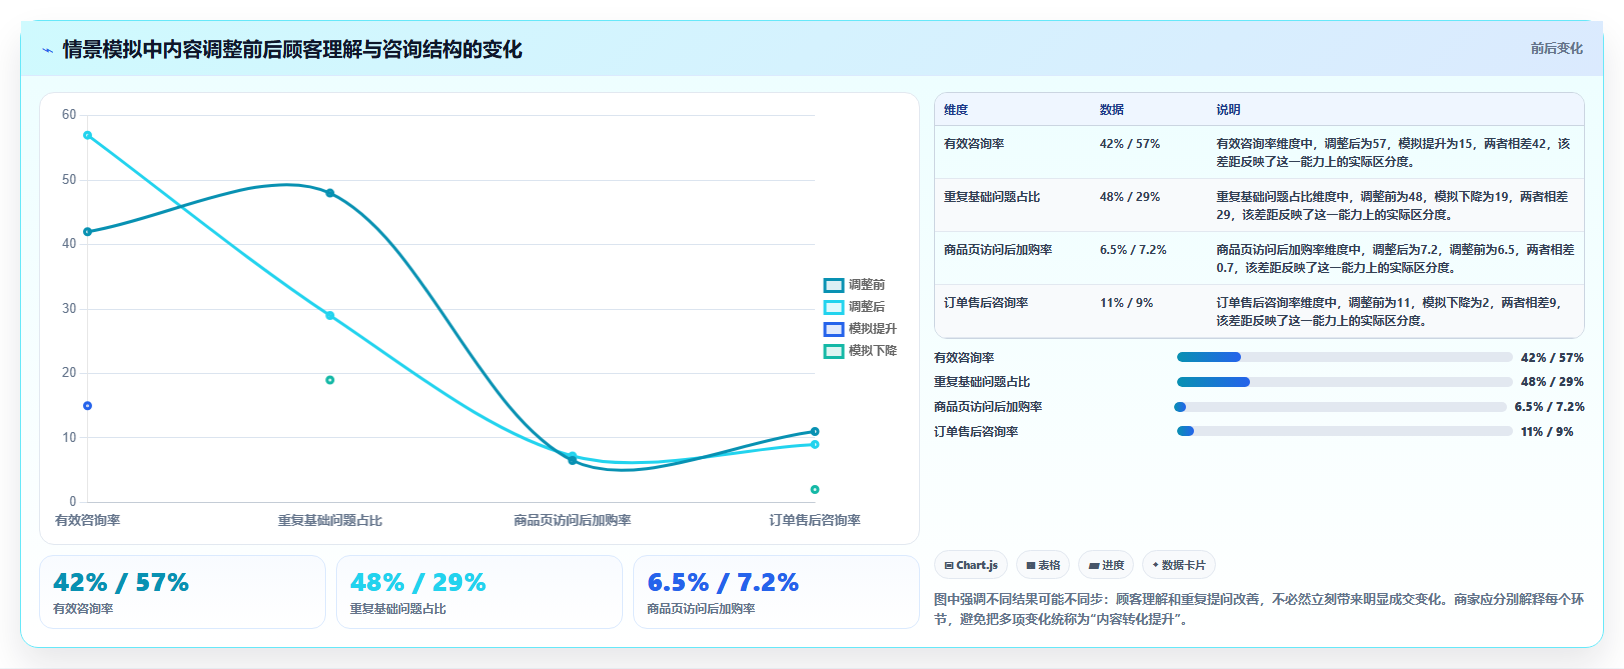1624x669 pixels.
Task: Click the 进度 chip
Action: [x=1106, y=565]
